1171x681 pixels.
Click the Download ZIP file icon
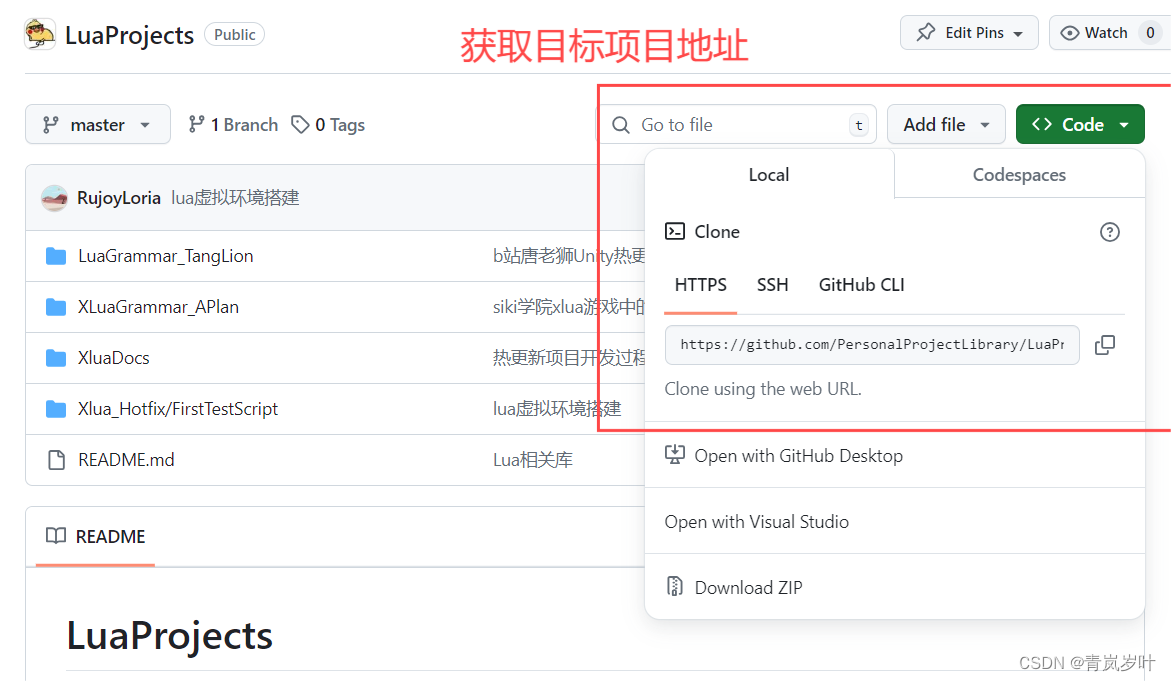[674, 587]
